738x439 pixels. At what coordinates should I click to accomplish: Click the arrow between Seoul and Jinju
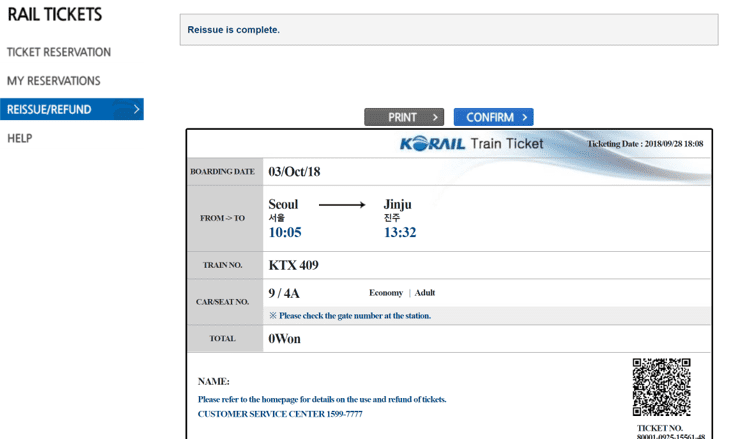342,205
